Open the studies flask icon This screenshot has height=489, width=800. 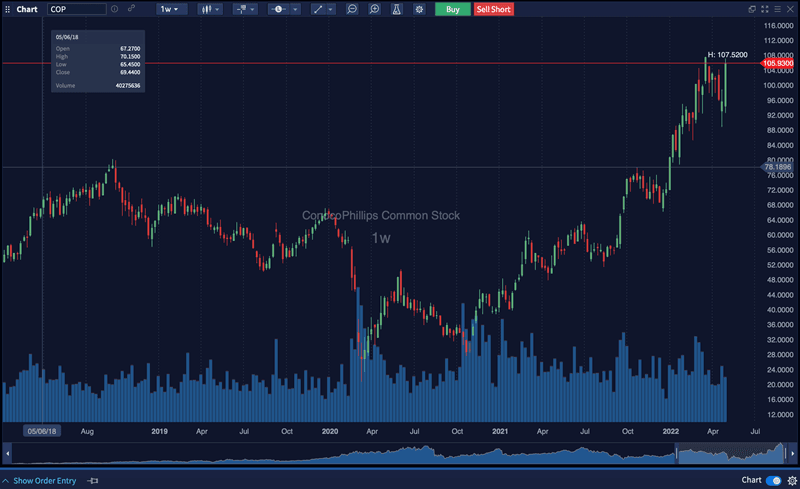point(396,9)
